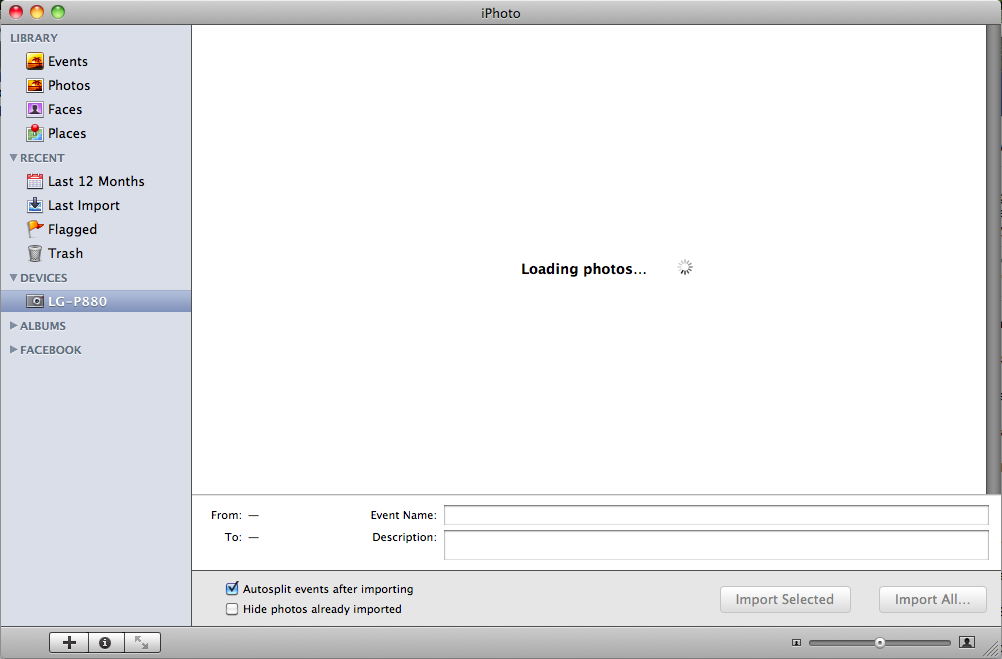1002x659 pixels.
Task: Click the plus add button
Action: click(69, 643)
